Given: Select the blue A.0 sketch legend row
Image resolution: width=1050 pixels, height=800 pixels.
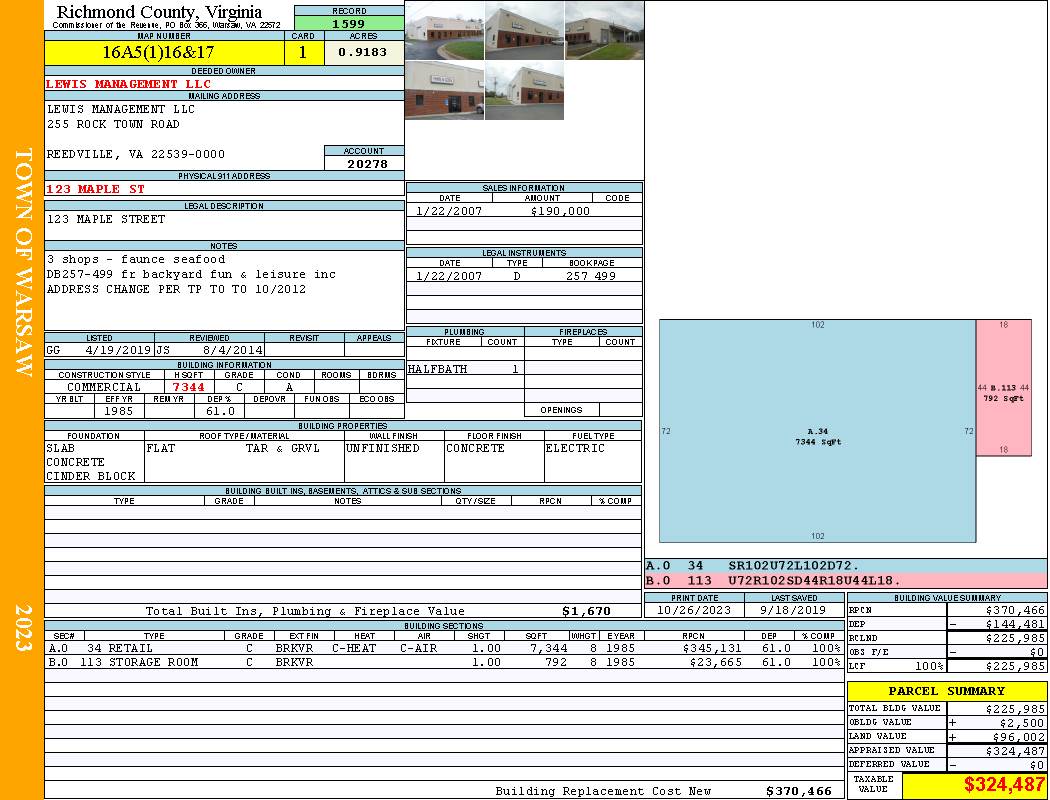Looking at the screenshot, I should pyautogui.click(x=845, y=566).
